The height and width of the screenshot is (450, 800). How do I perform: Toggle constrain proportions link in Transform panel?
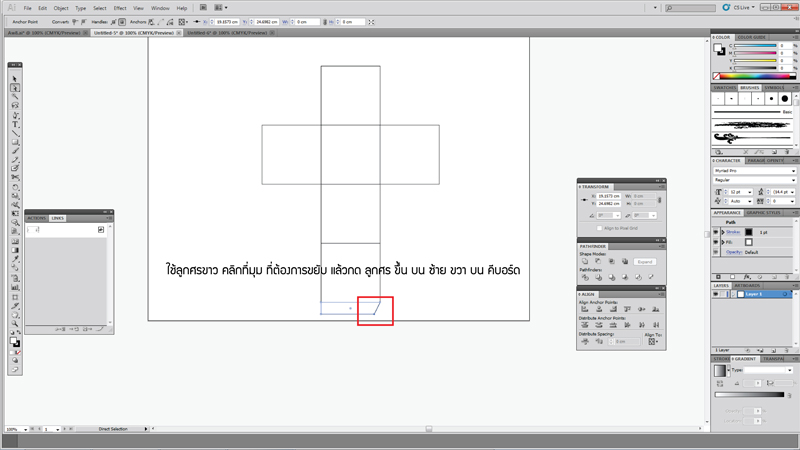coord(660,200)
